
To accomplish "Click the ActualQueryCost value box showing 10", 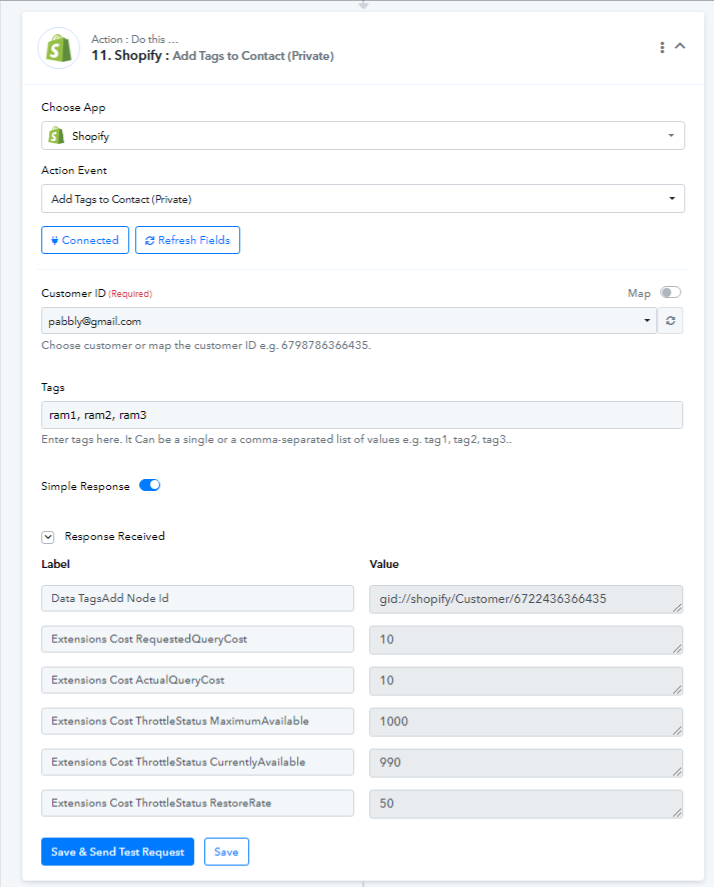I will [x=526, y=681].
